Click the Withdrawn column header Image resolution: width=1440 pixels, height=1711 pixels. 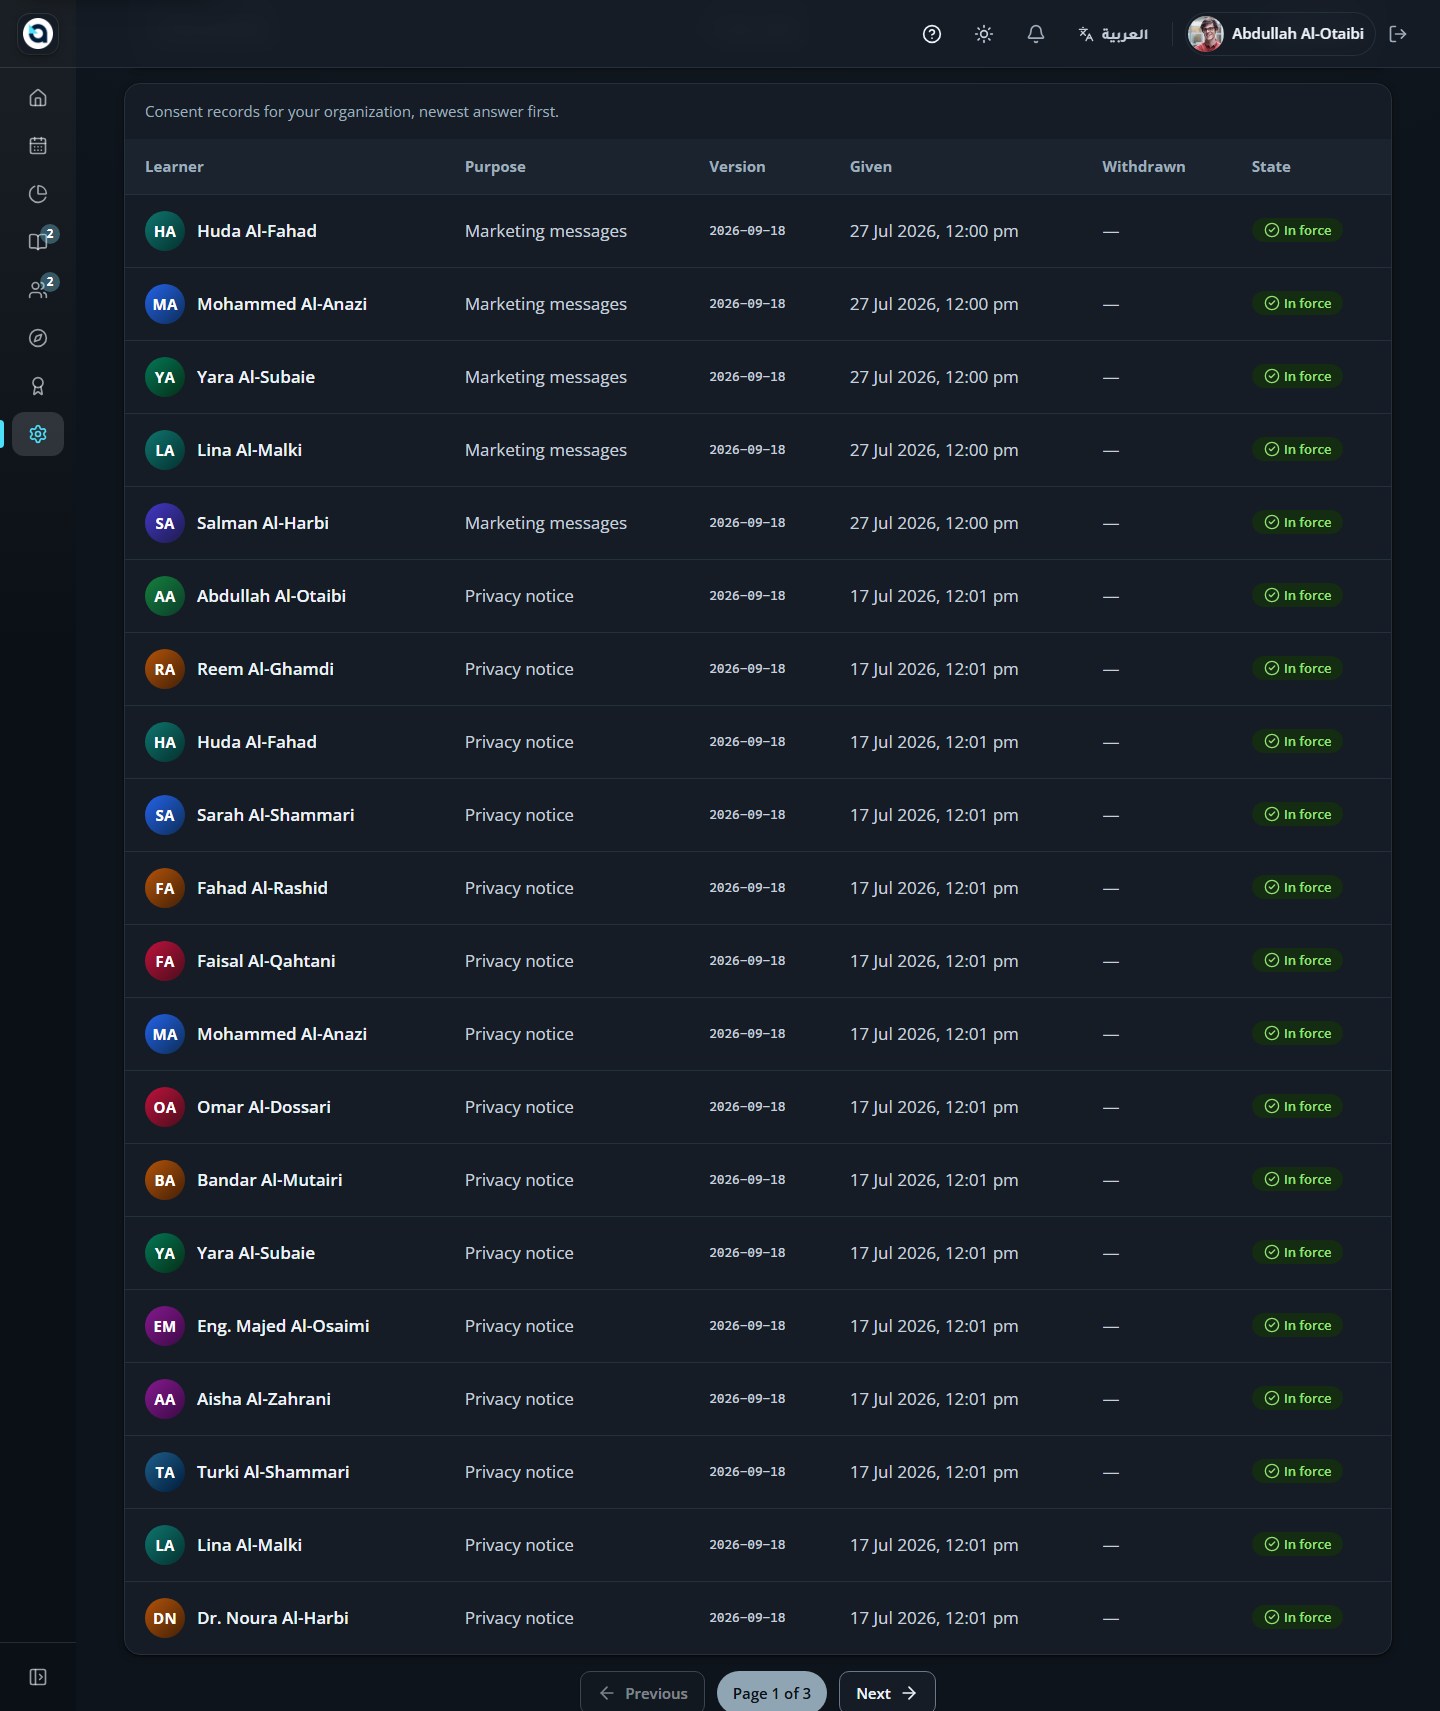point(1144,167)
